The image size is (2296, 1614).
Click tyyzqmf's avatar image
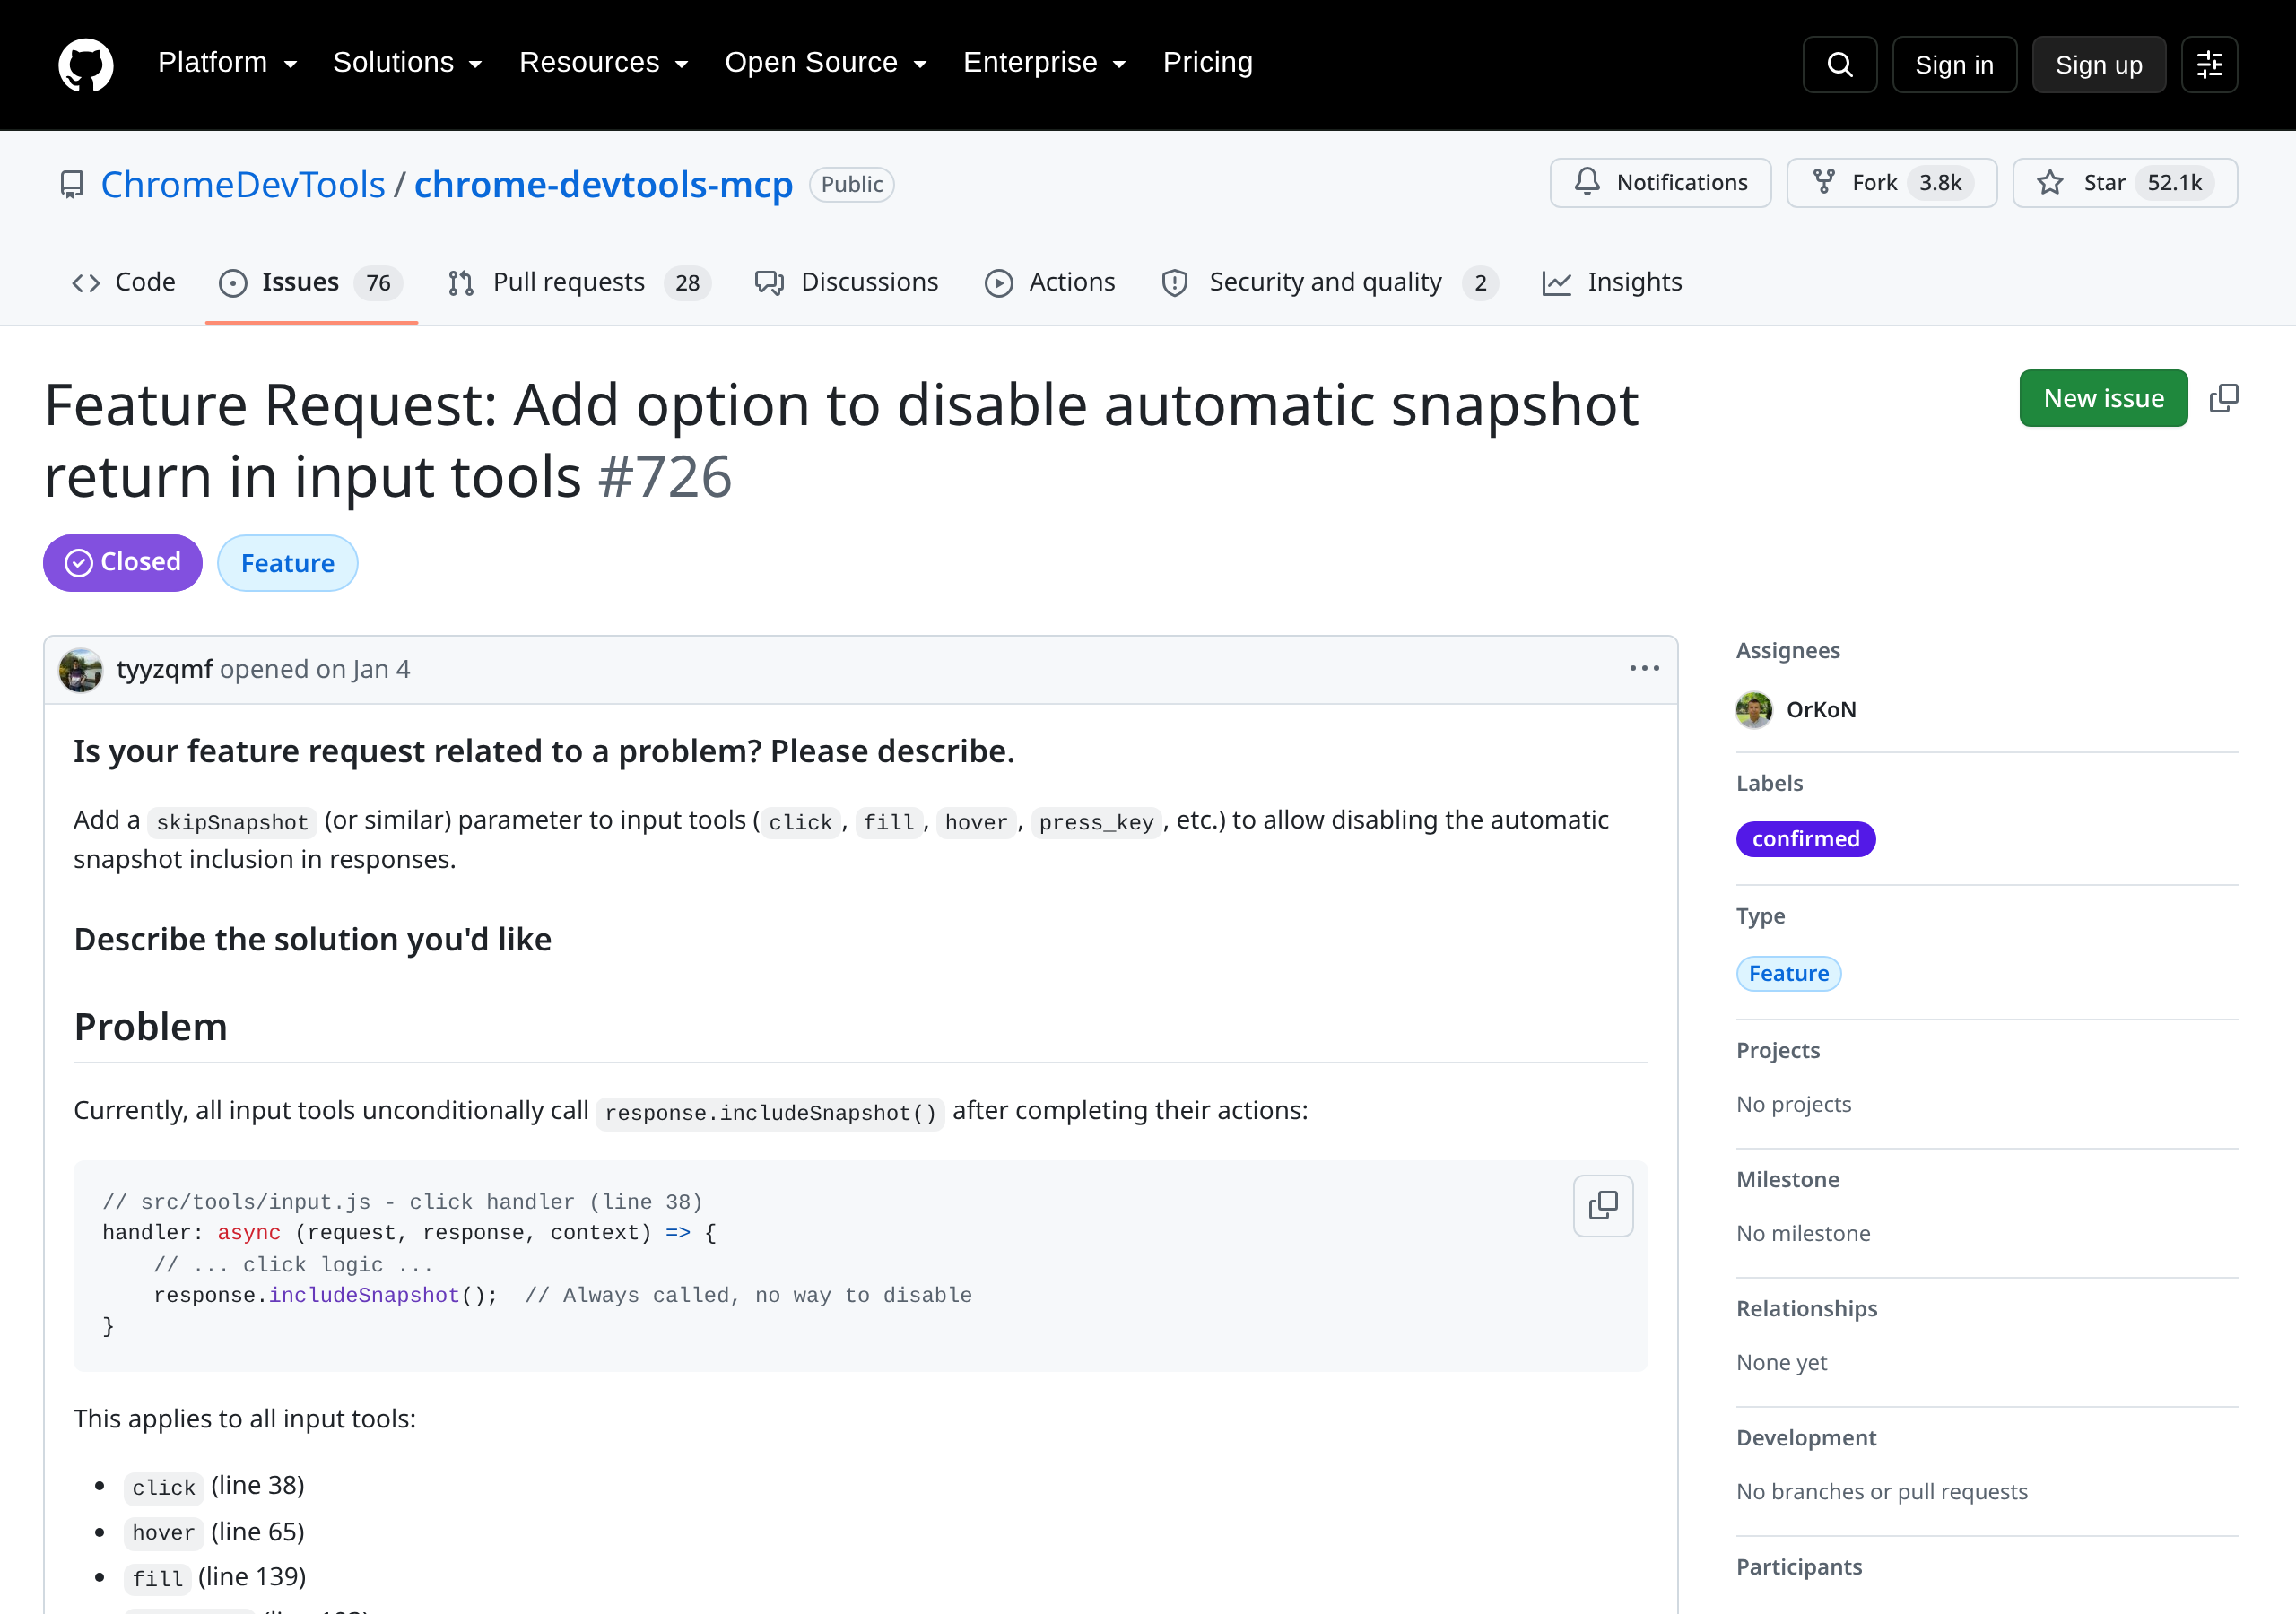(81, 670)
